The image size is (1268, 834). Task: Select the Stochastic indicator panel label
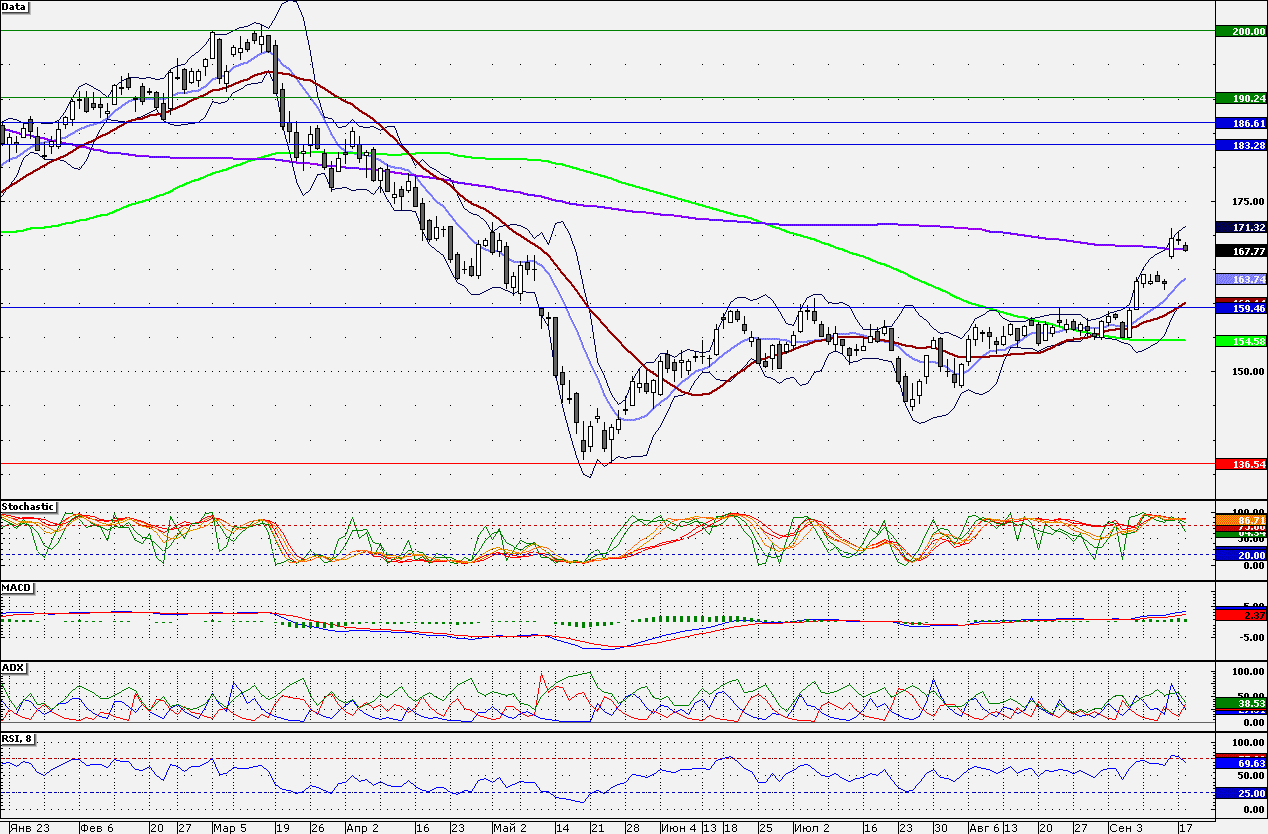tap(29, 507)
